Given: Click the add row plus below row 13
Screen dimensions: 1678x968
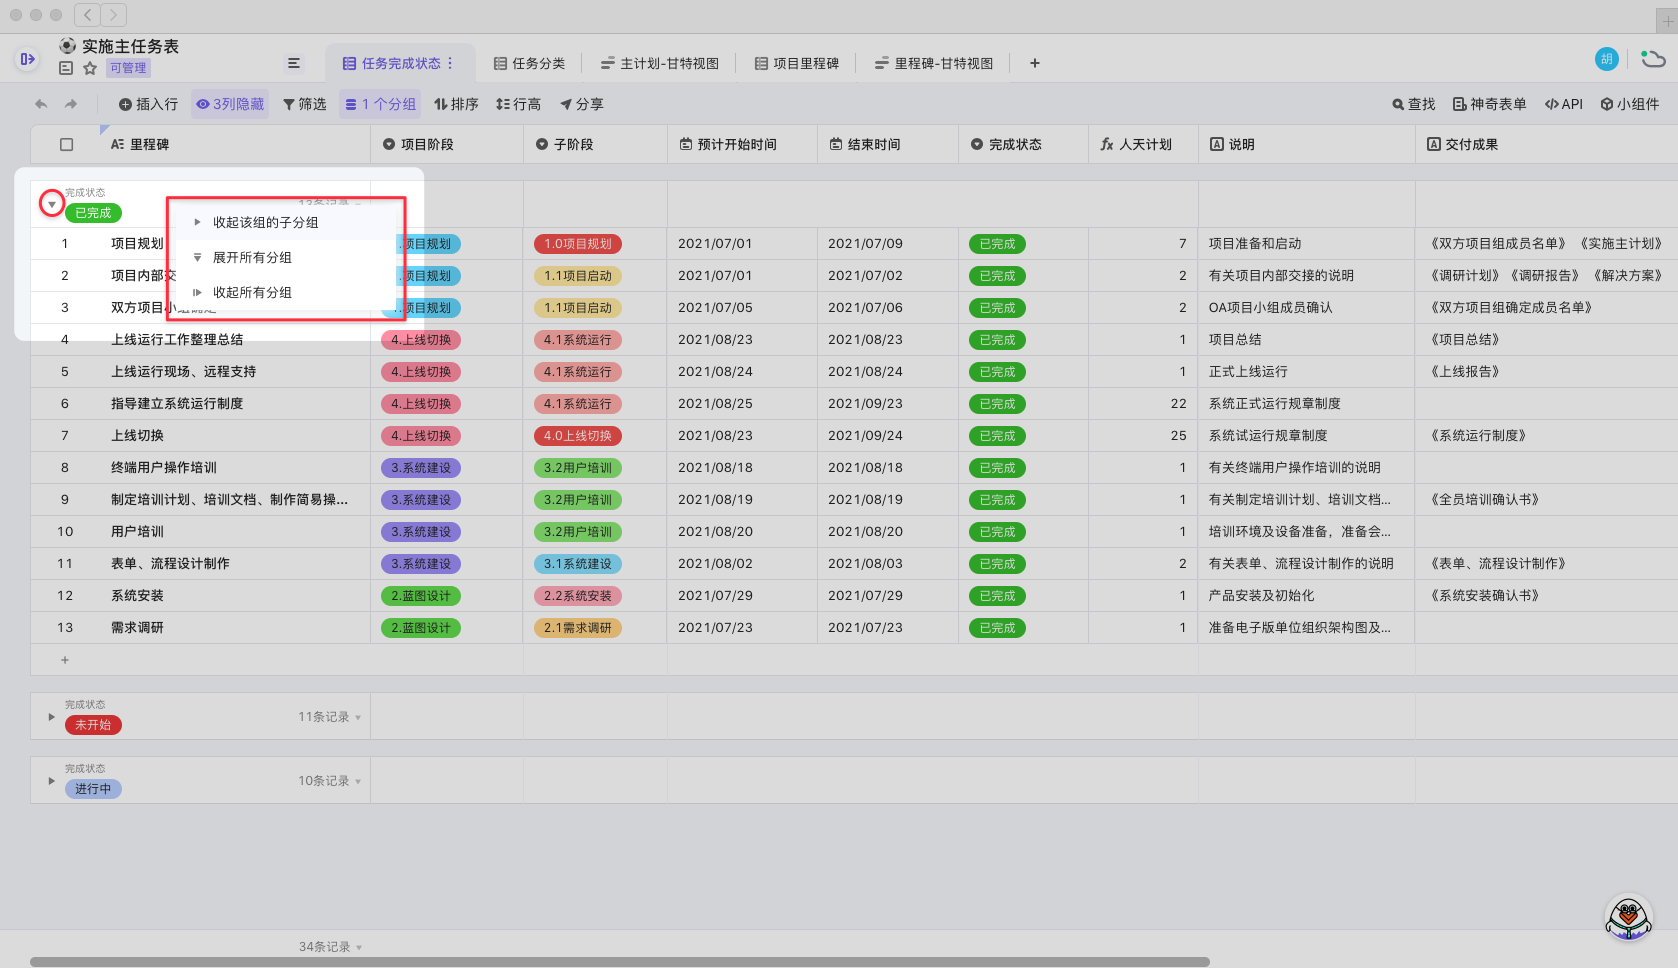Looking at the screenshot, I should pos(65,660).
